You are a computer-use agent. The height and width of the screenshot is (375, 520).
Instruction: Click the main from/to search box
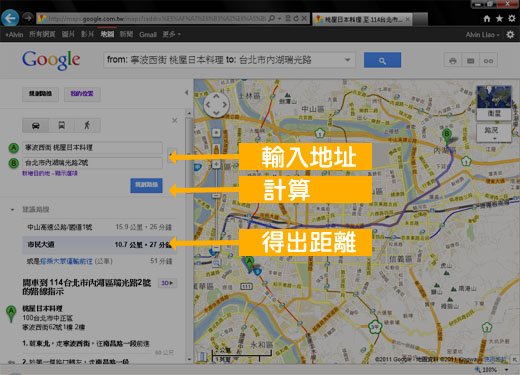tap(229, 60)
